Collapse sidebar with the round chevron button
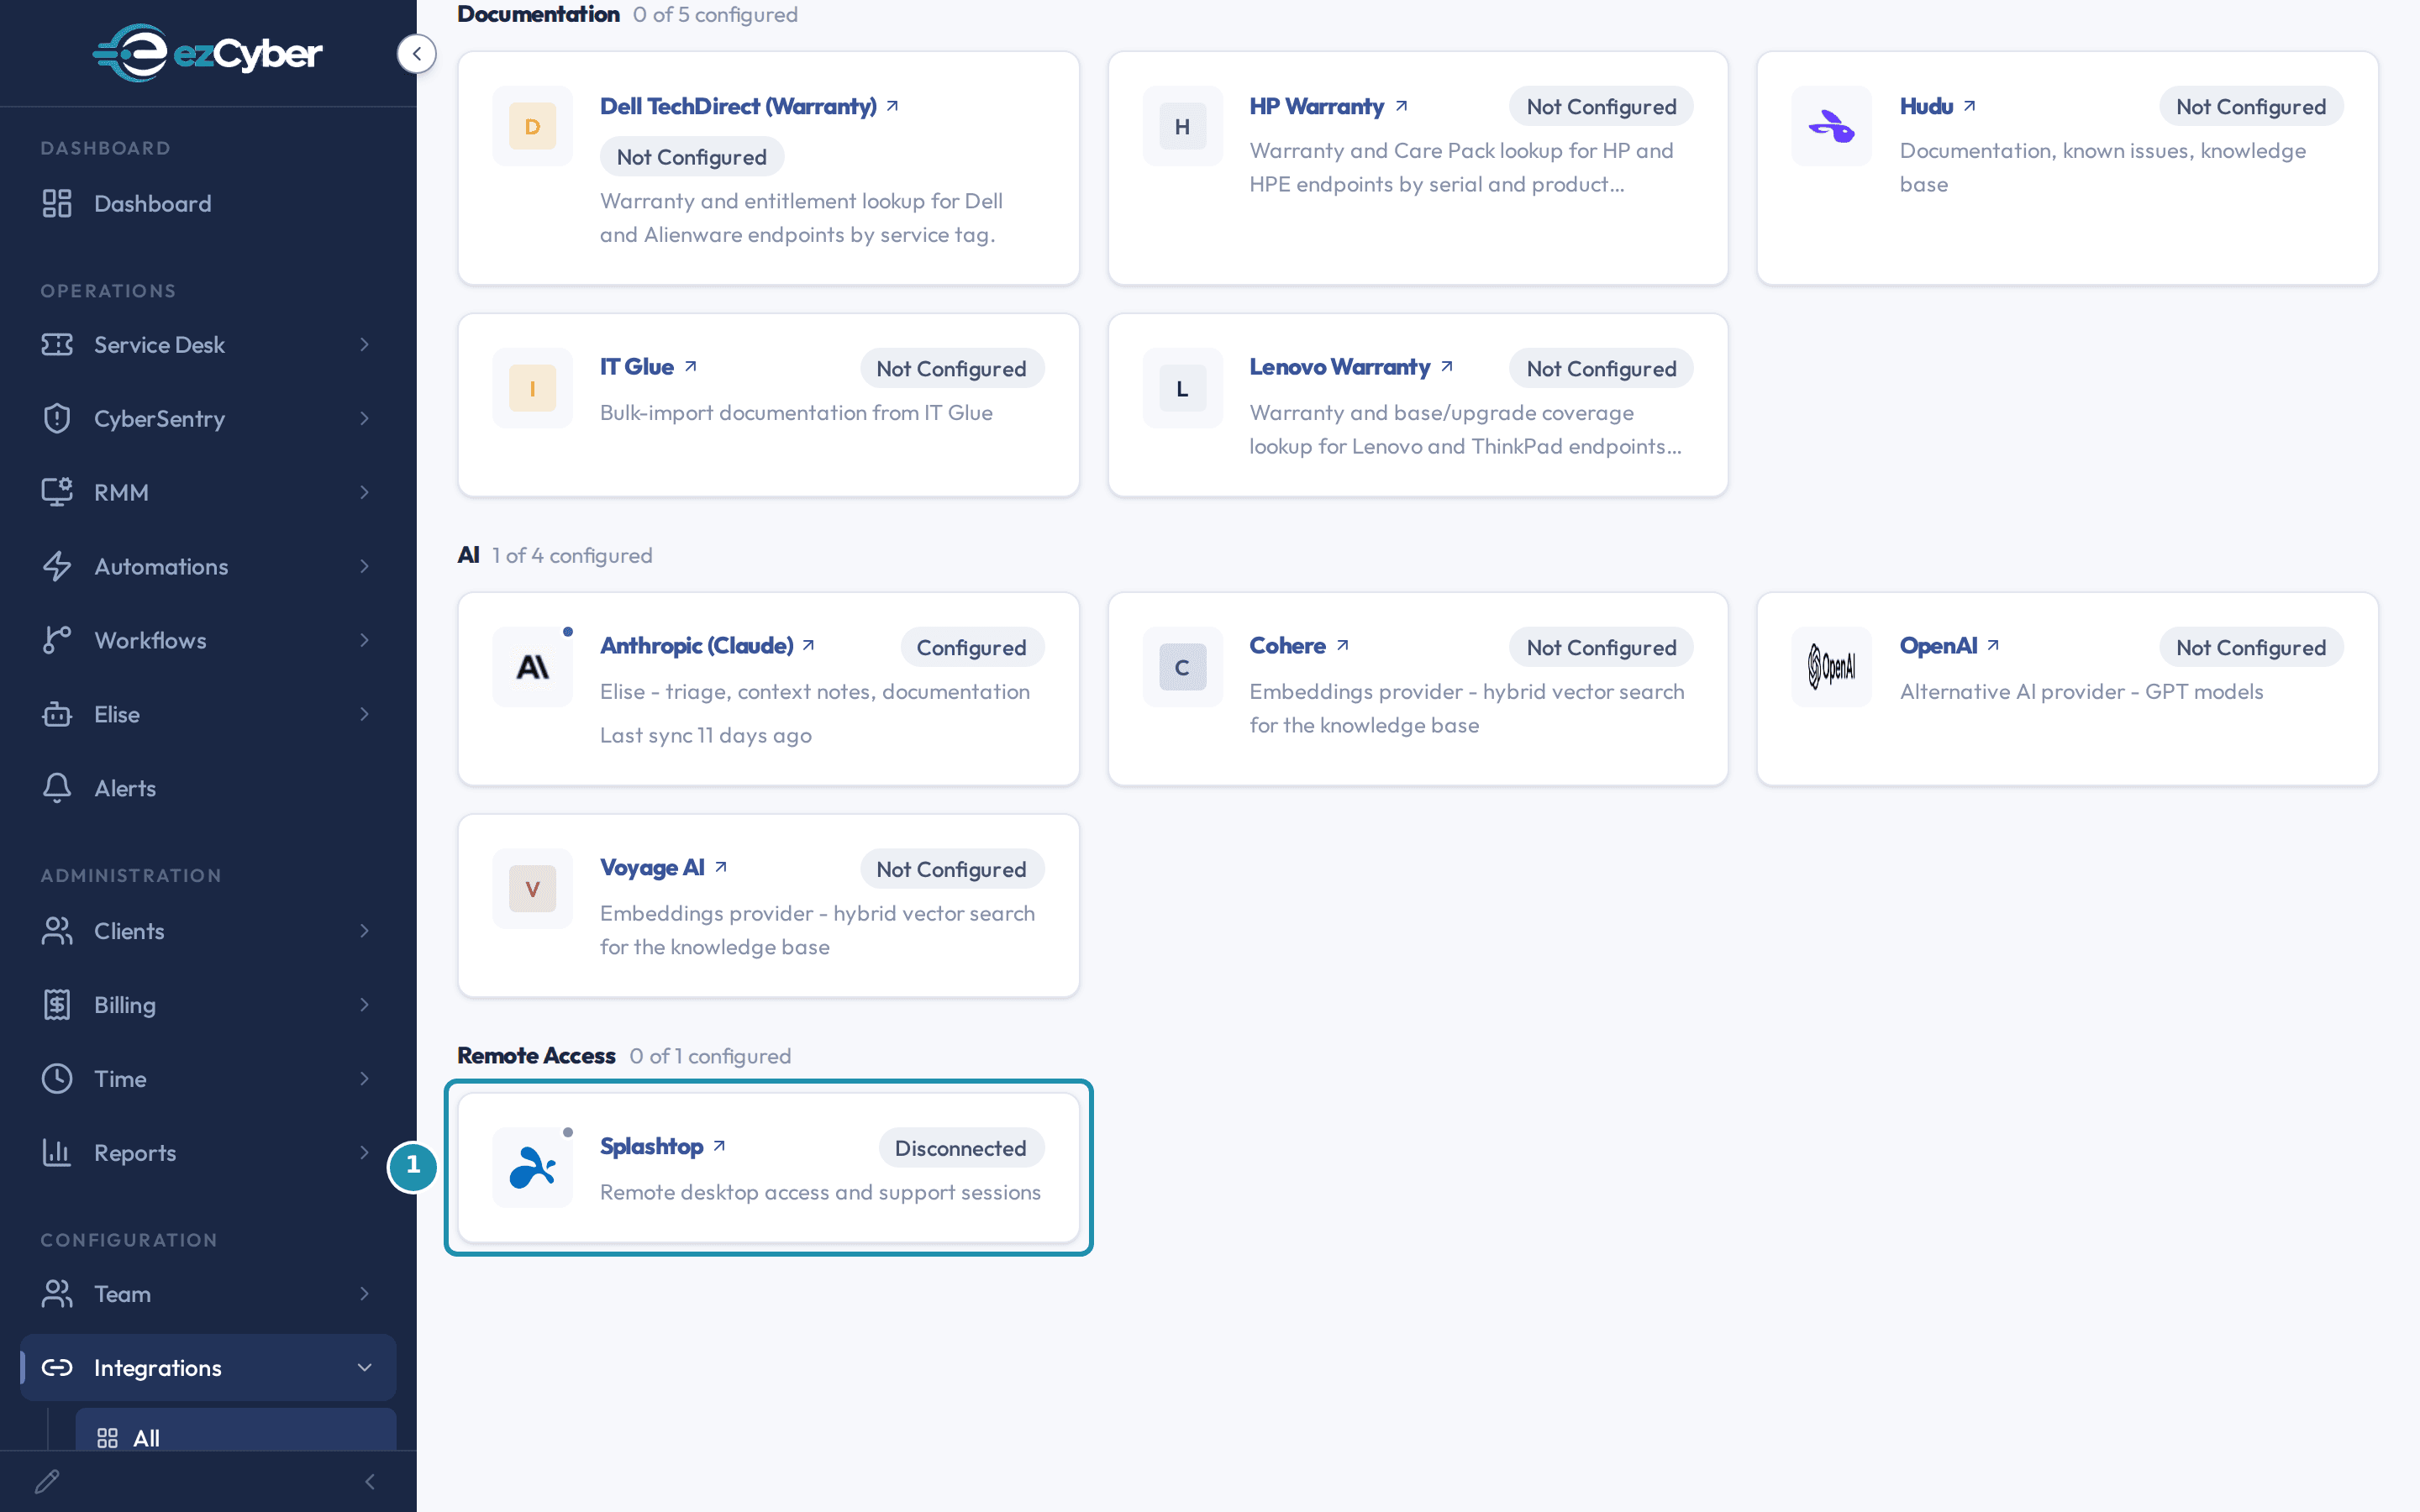 point(416,53)
